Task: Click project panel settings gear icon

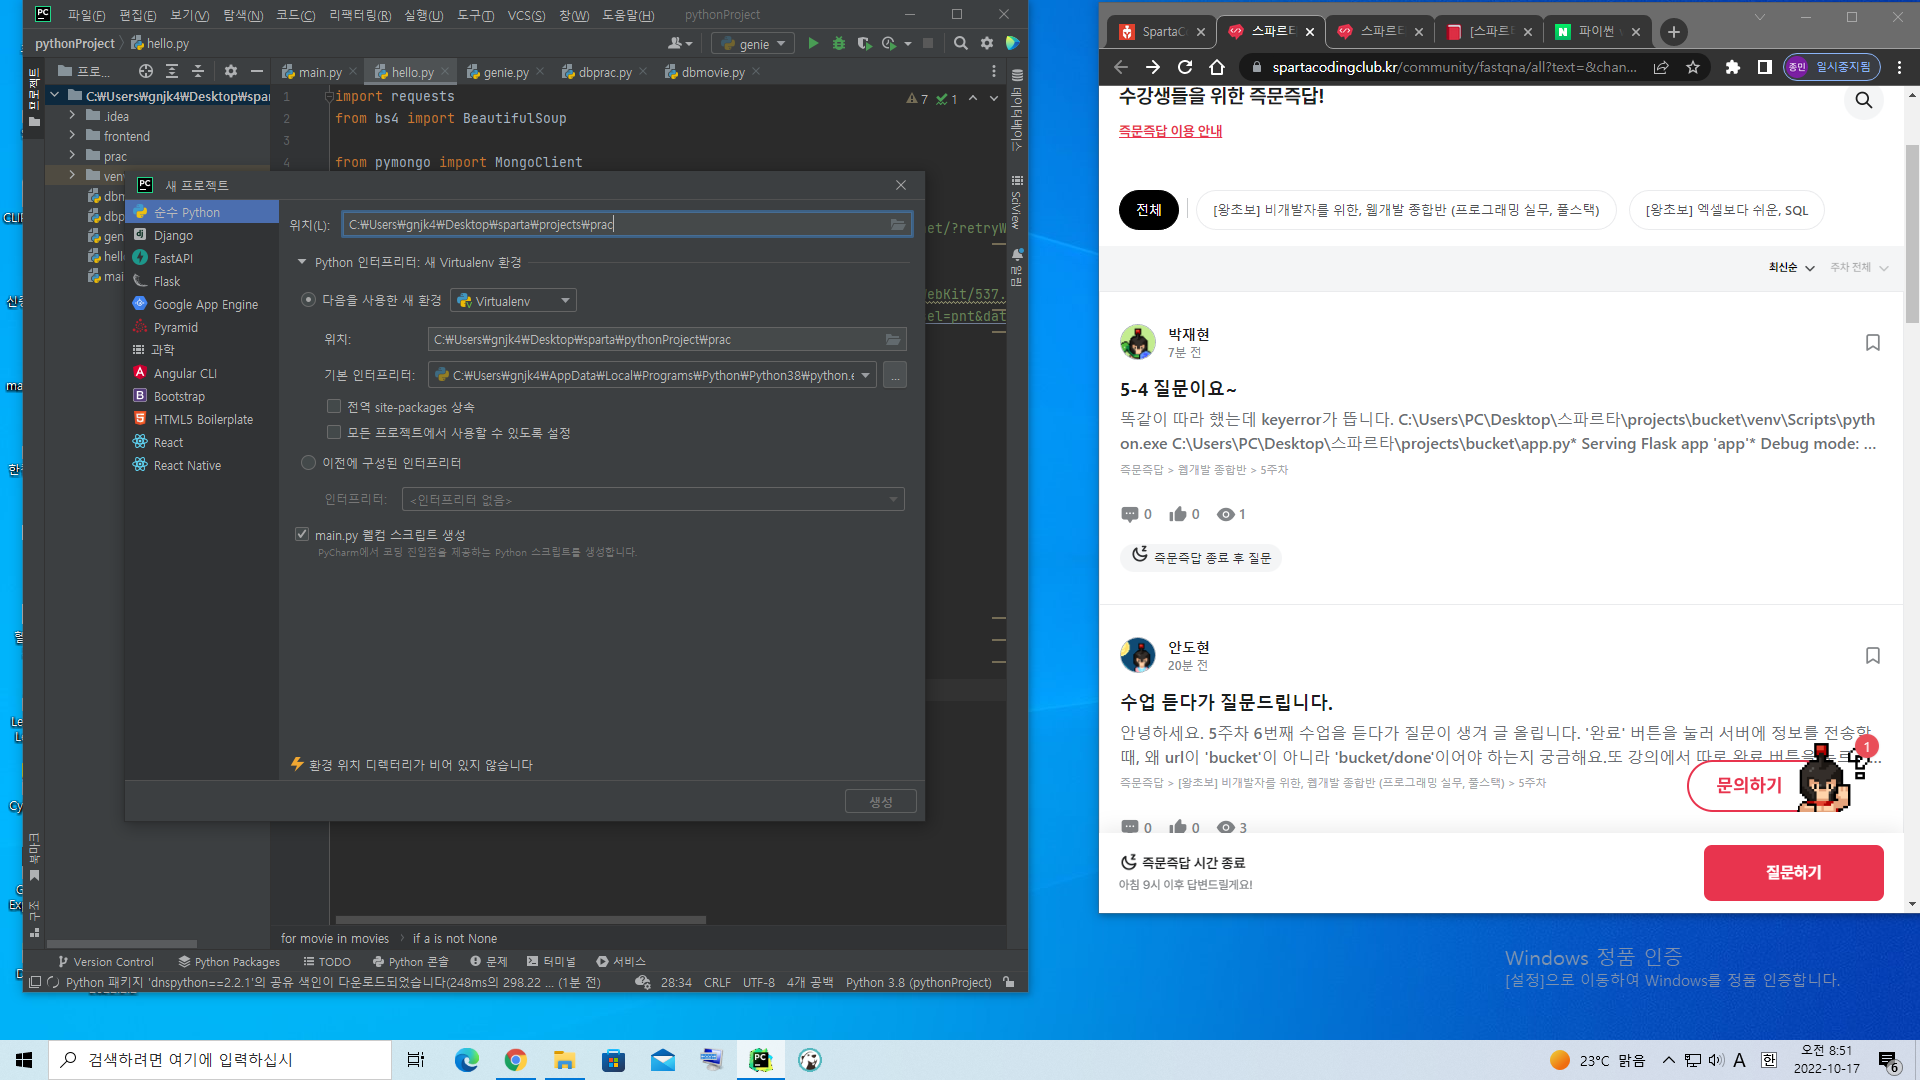Action: click(231, 71)
